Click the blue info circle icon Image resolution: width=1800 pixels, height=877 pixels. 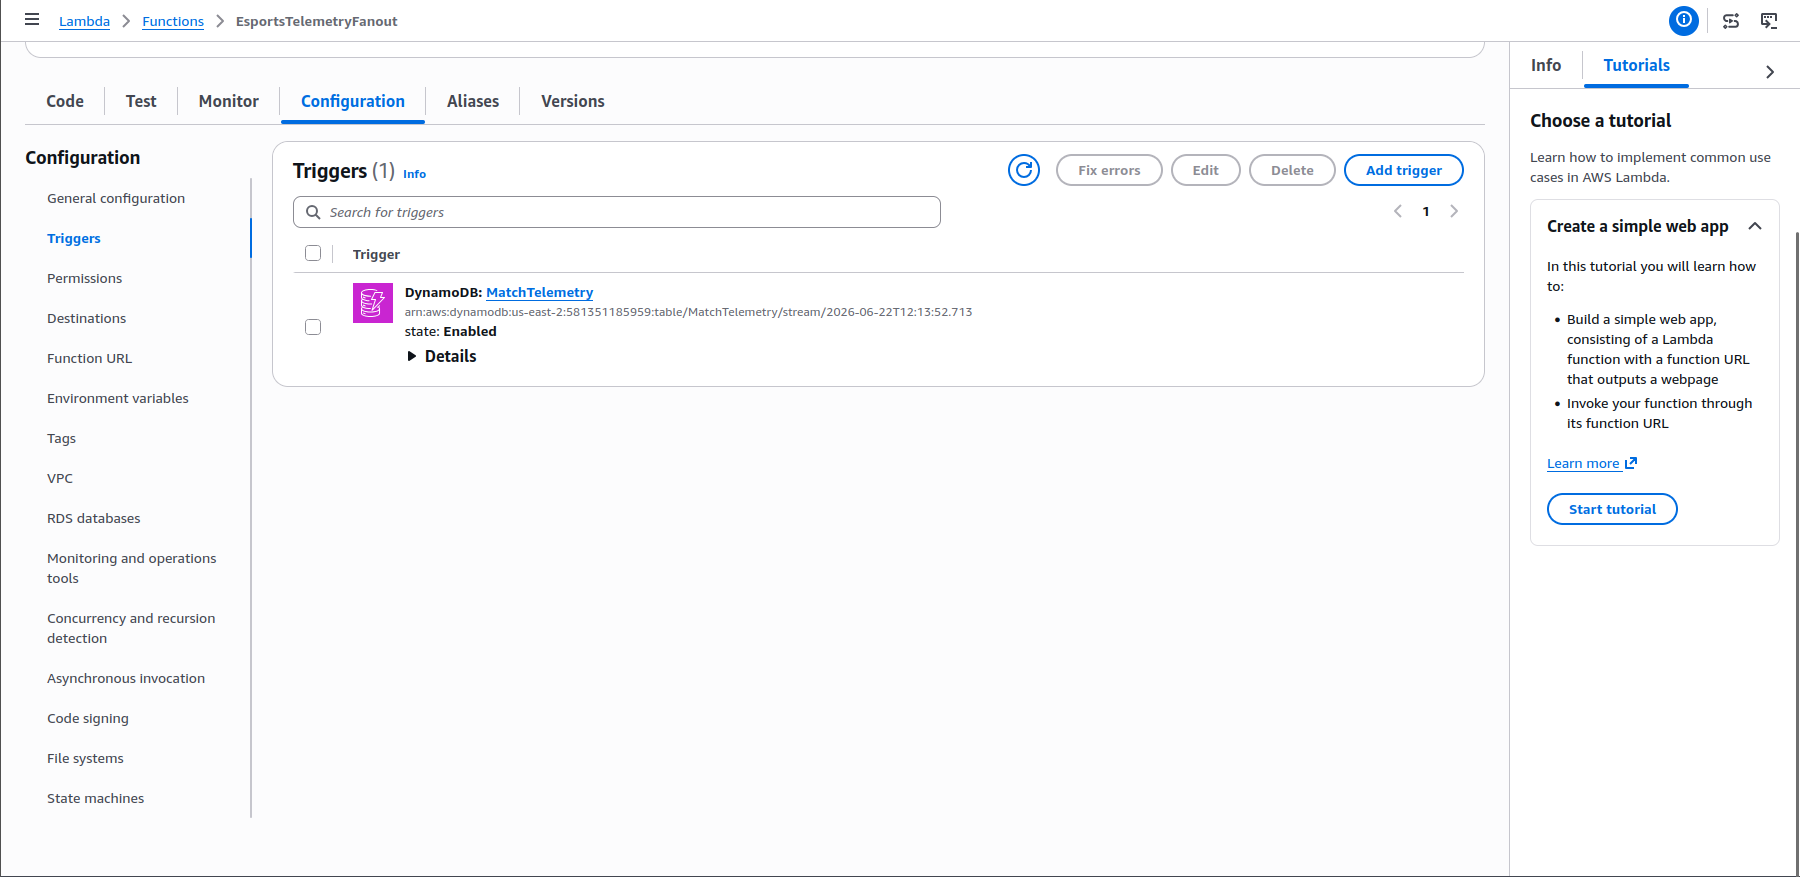pyautogui.click(x=1684, y=20)
